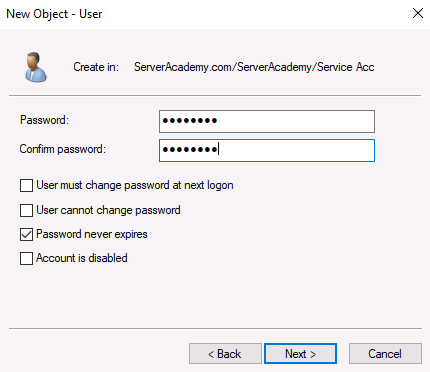Uncheck the 'Password never expires' checkbox box
Viewport: 430px width, 372px height.
(x=26, y=234)
